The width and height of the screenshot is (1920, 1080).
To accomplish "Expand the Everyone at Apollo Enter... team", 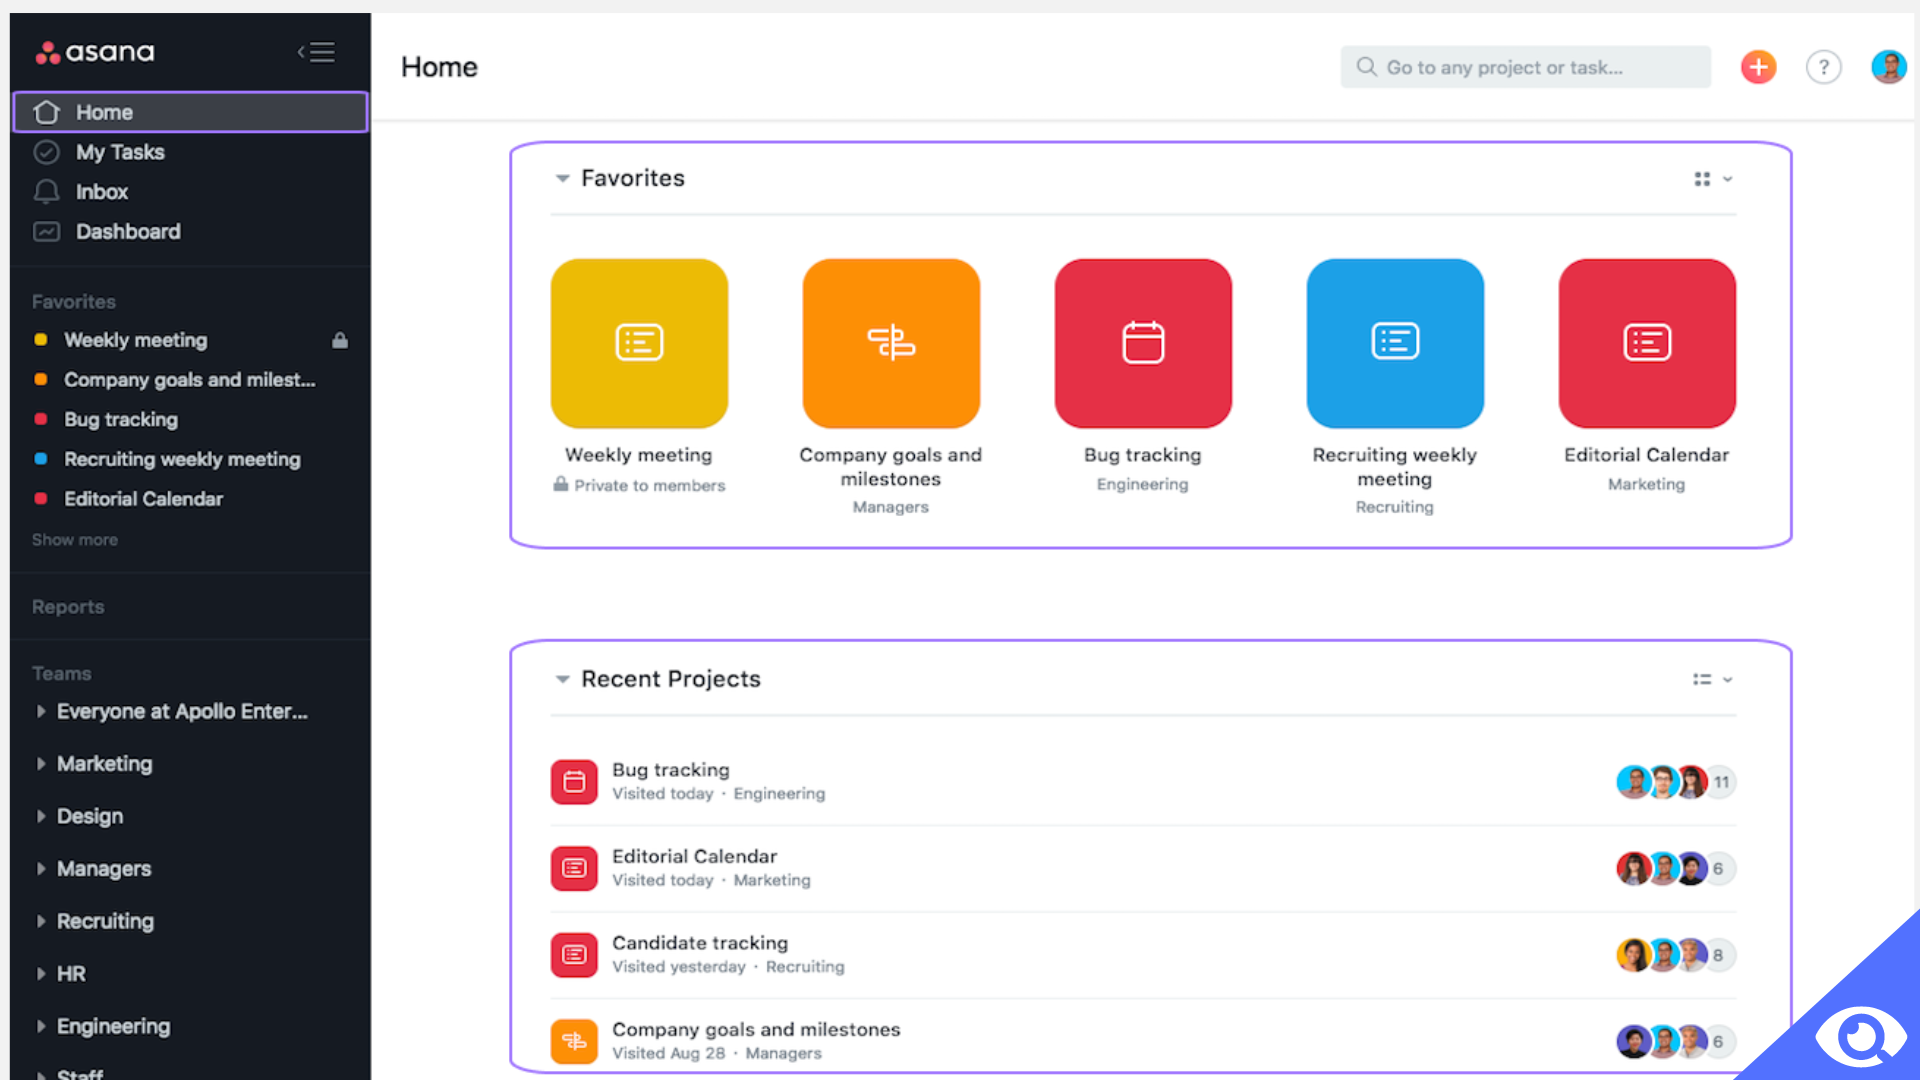I will 41,711.
